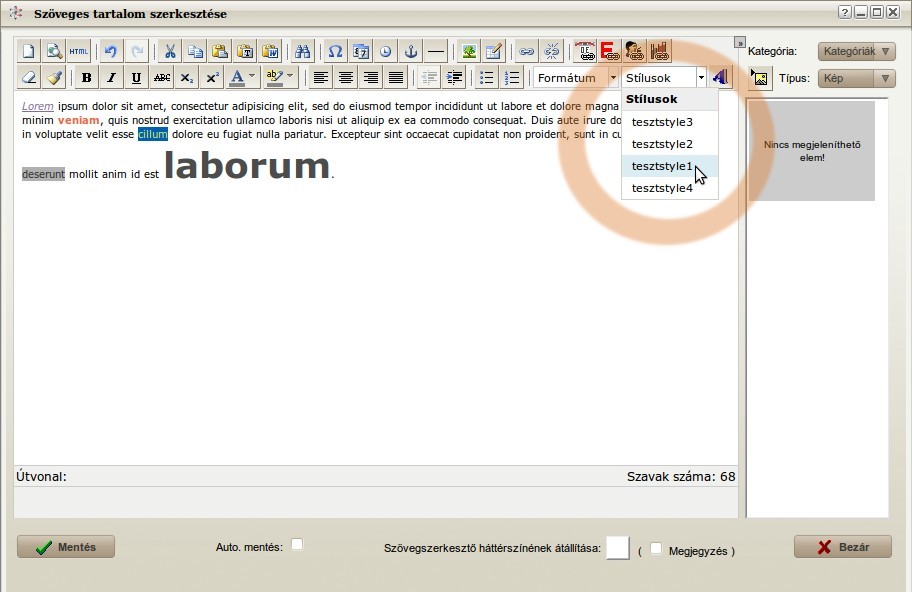Expand the Kategóriák dropdown
This screenshot has height=592, width=912.
click(x=856, y=51)
